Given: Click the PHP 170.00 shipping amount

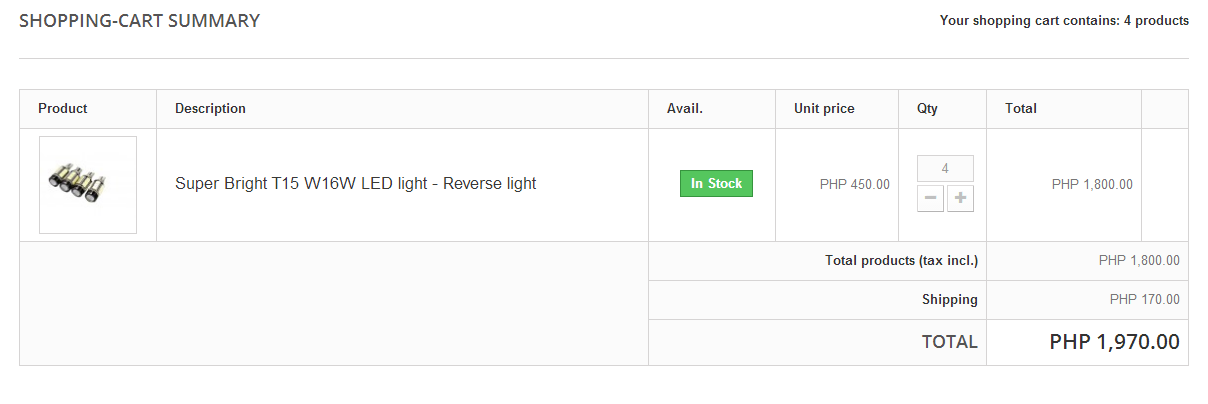Looking at the screenshot, I should point(1144,300).
